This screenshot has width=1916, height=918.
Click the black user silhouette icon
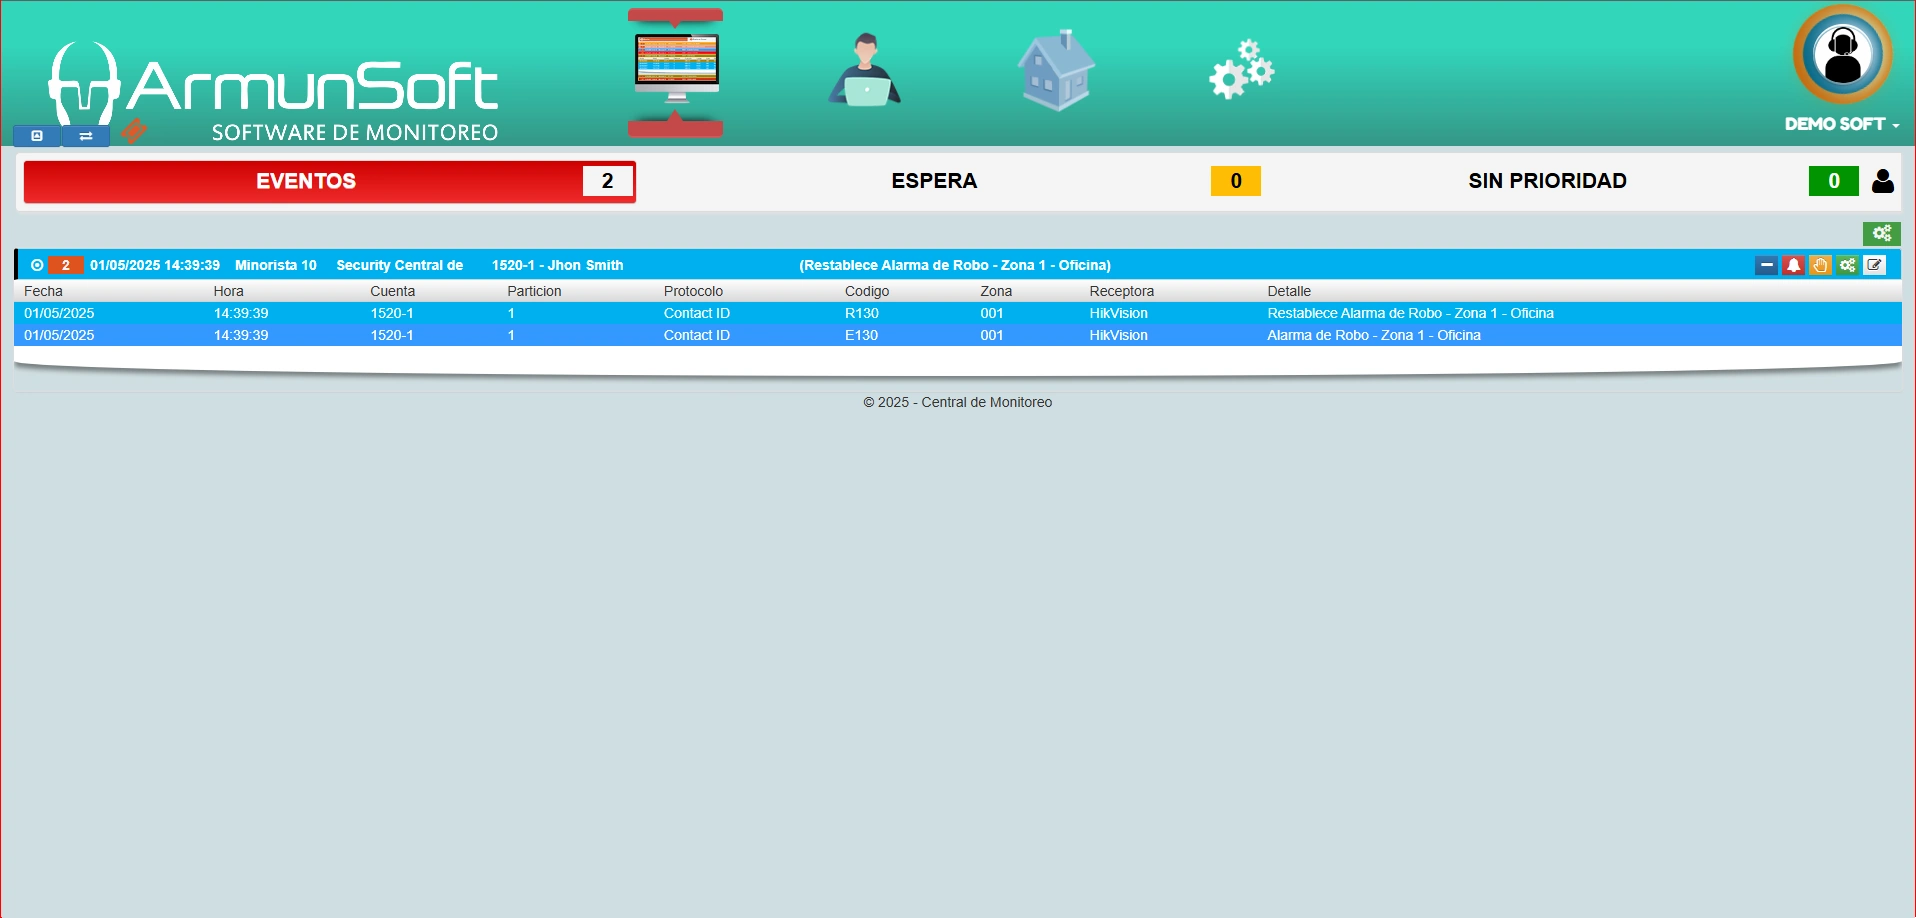(x=1882, y=181)
